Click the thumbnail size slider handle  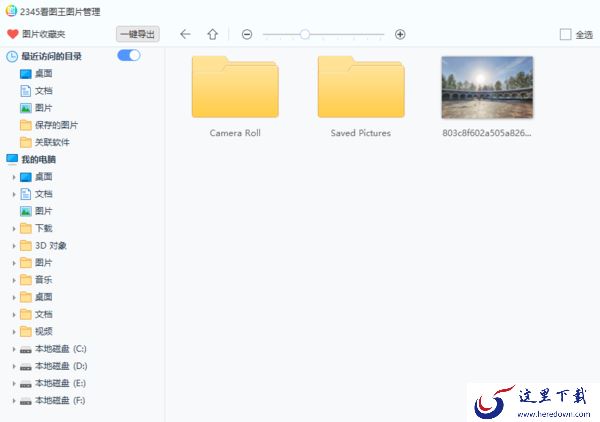305,34
